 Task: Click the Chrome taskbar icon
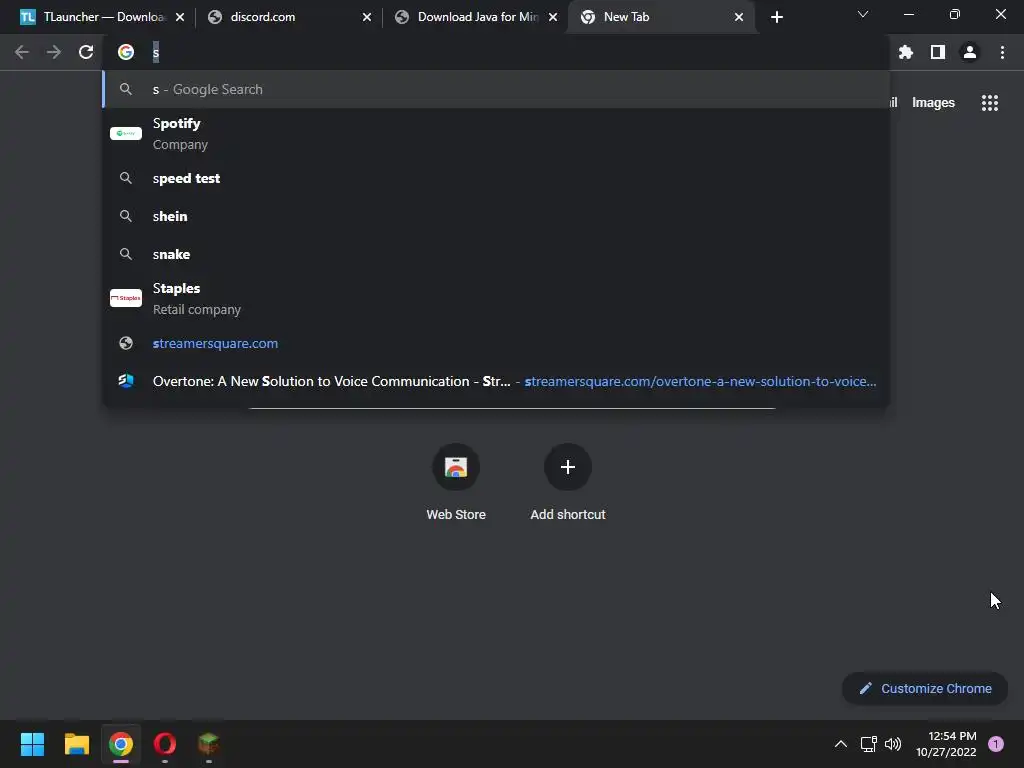click(121, 744)
